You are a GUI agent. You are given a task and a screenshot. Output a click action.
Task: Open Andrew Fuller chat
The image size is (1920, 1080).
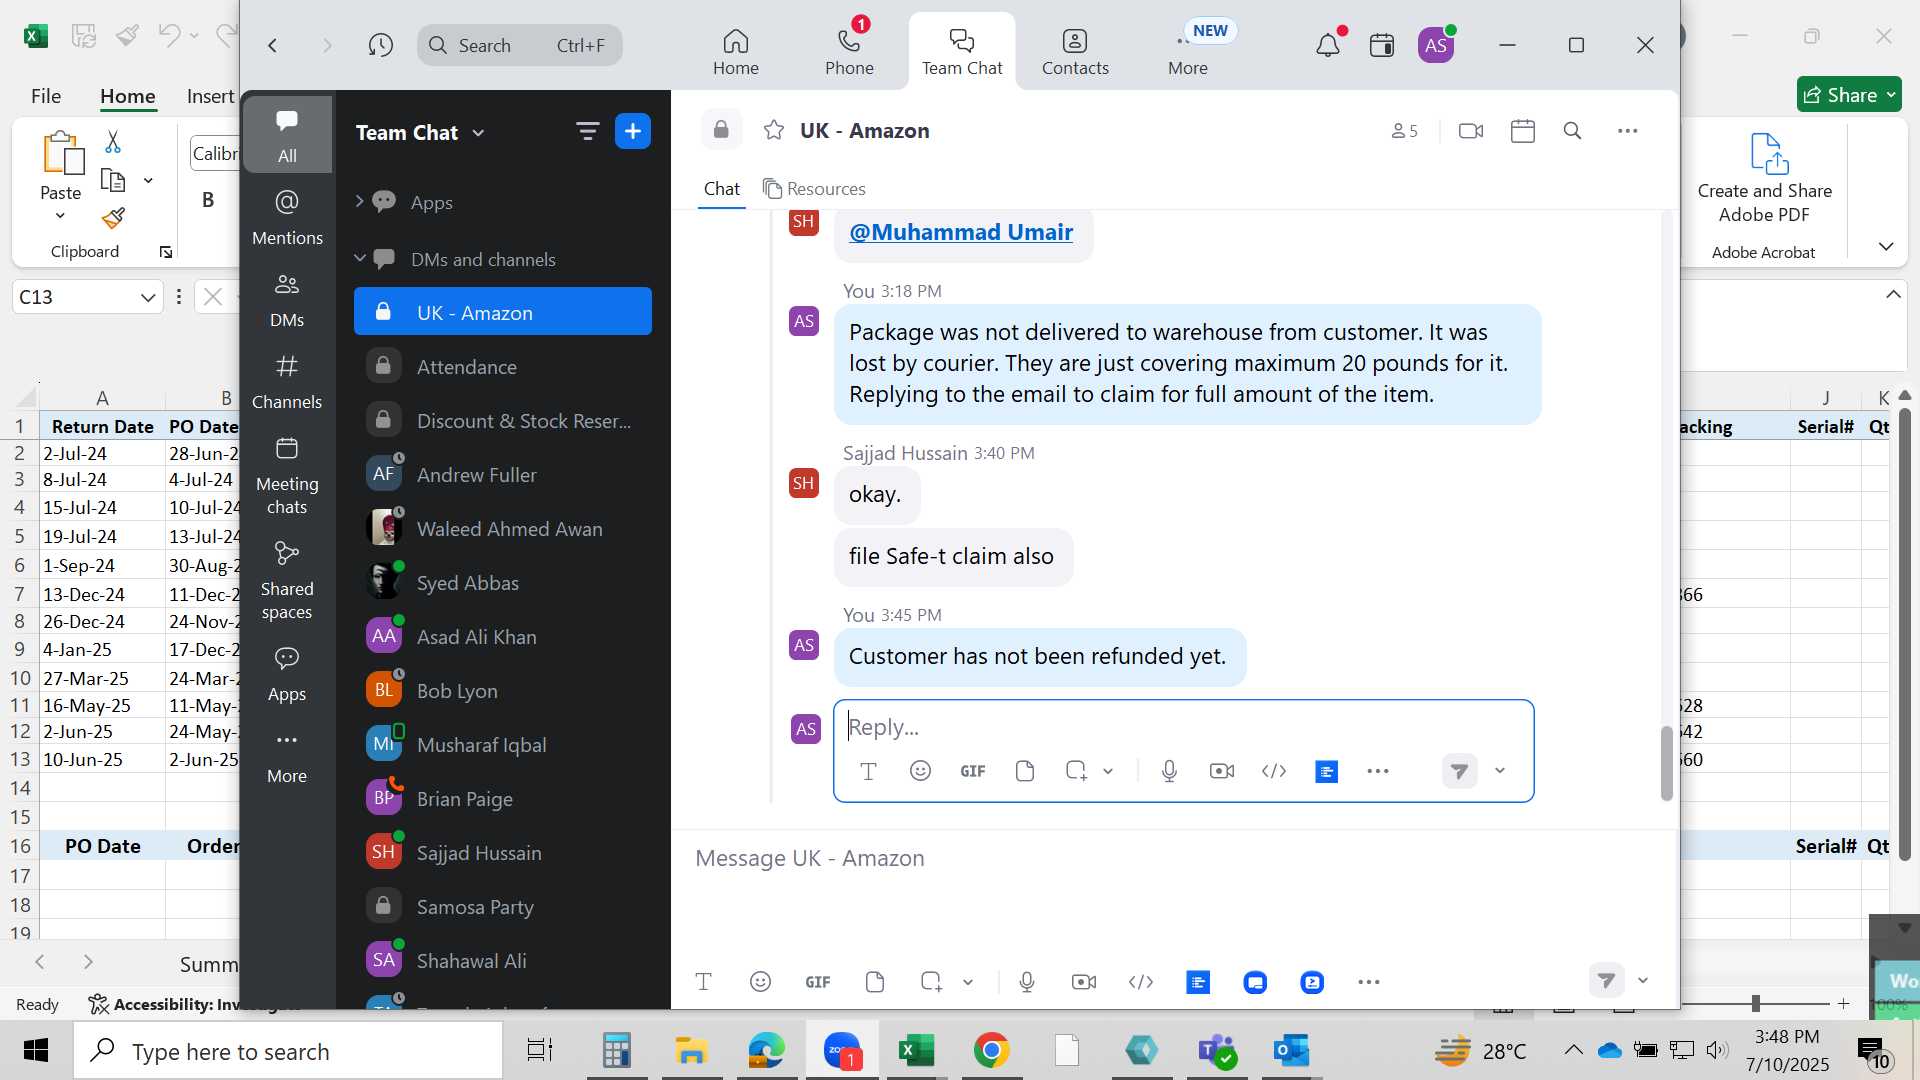(502, 474)
